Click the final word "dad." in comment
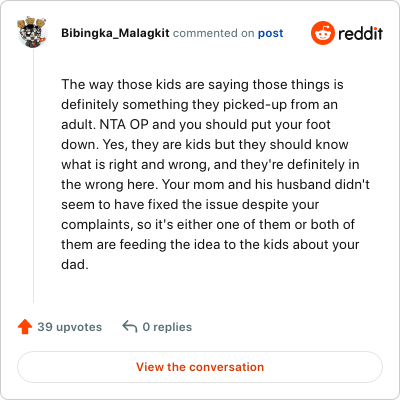 75,264
